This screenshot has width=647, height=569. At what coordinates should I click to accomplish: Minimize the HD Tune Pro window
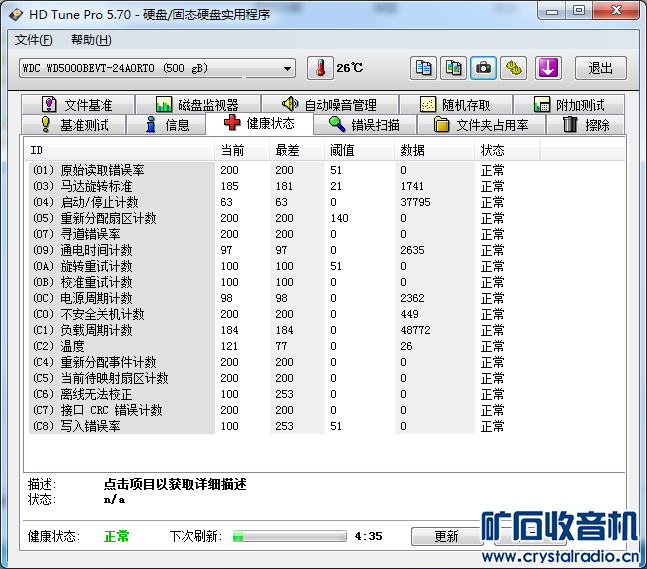point(552,11)
